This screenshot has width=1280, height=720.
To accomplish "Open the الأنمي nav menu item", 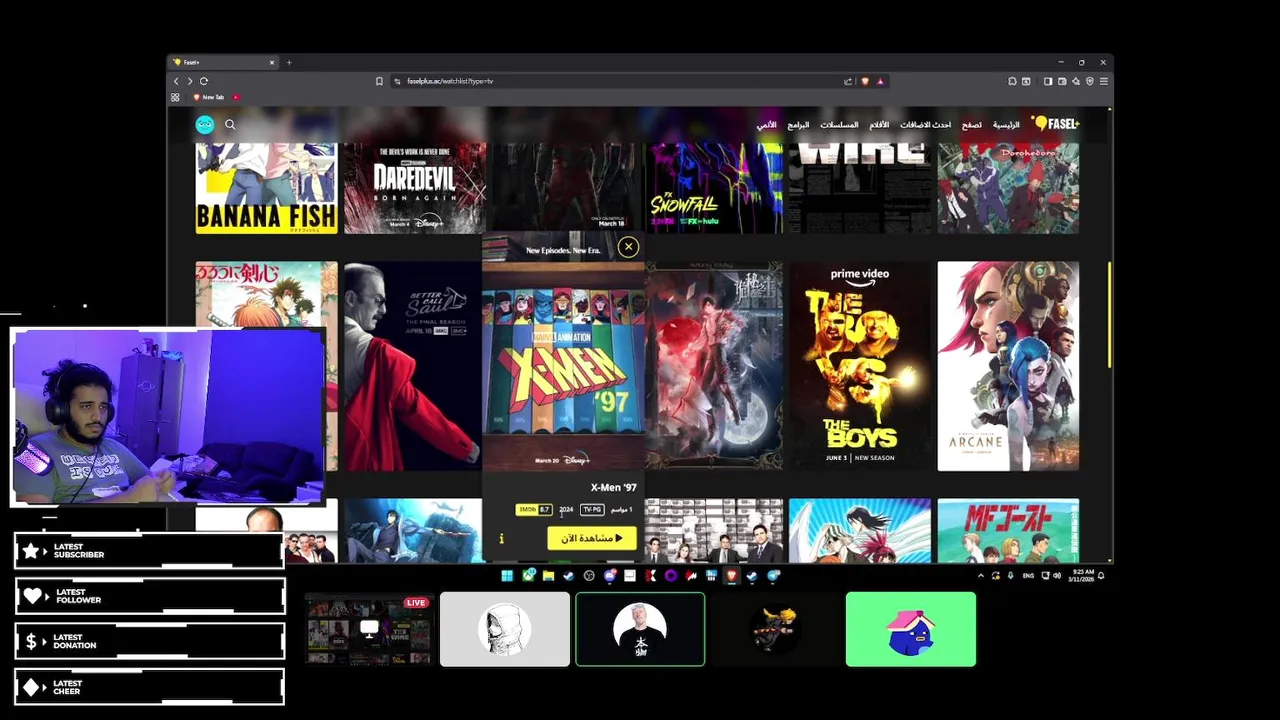I will 766,125.
